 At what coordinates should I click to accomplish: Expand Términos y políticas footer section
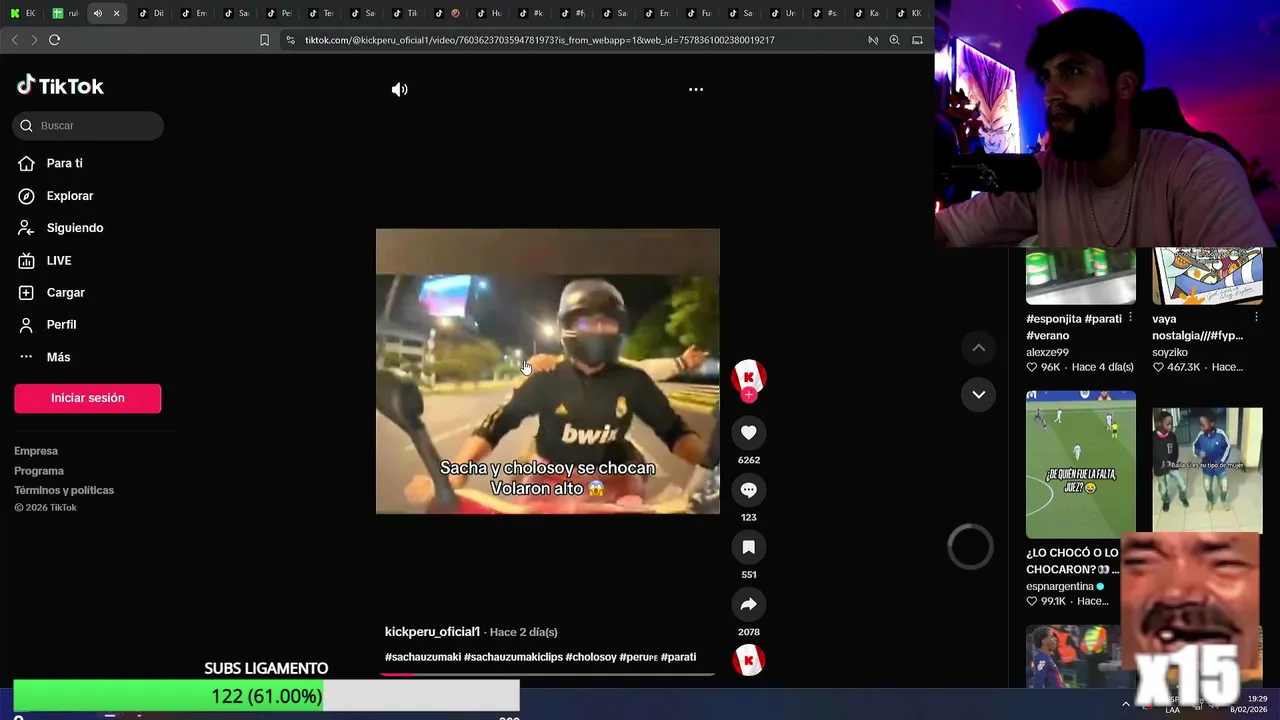64,490
